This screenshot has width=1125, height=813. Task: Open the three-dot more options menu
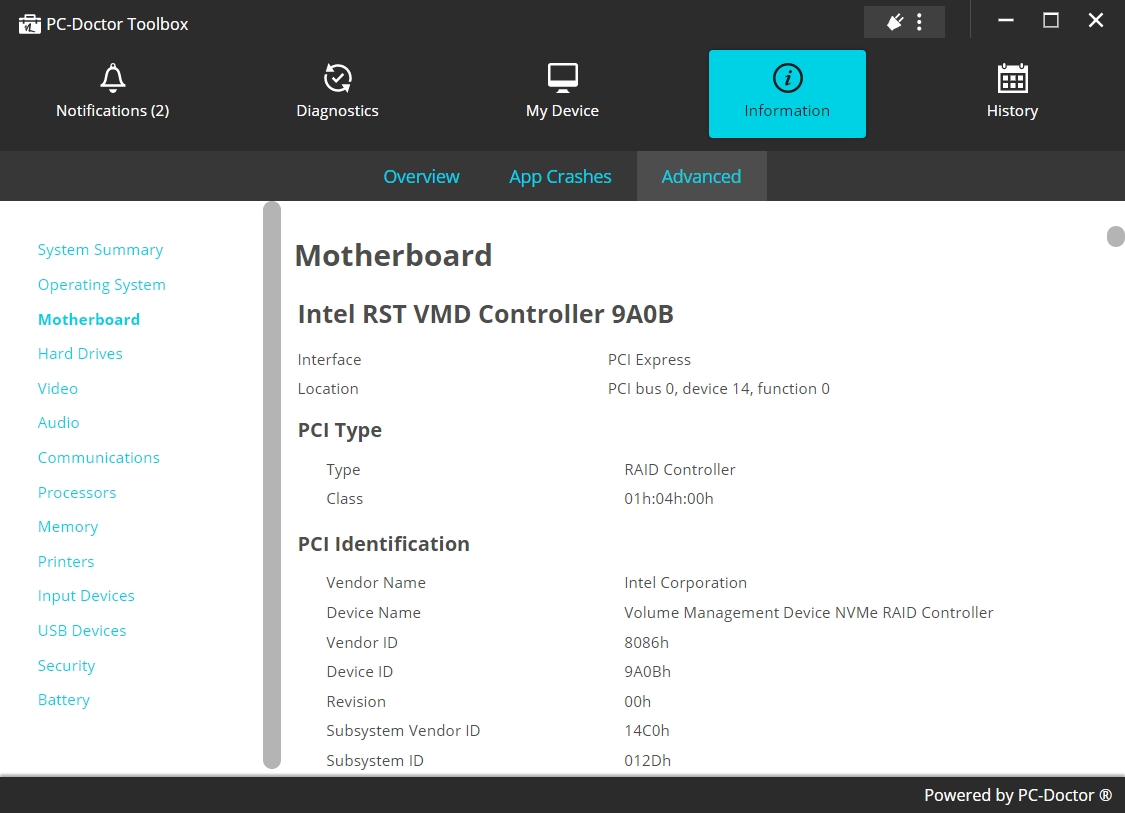pyautogui.click(x=919, y=22)
